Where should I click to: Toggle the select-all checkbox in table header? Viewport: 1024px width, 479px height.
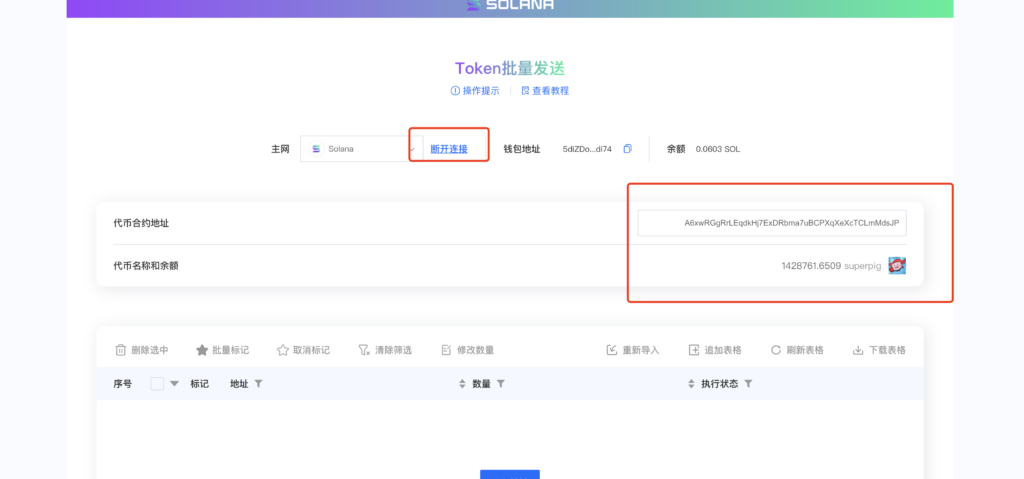point(157,384)
